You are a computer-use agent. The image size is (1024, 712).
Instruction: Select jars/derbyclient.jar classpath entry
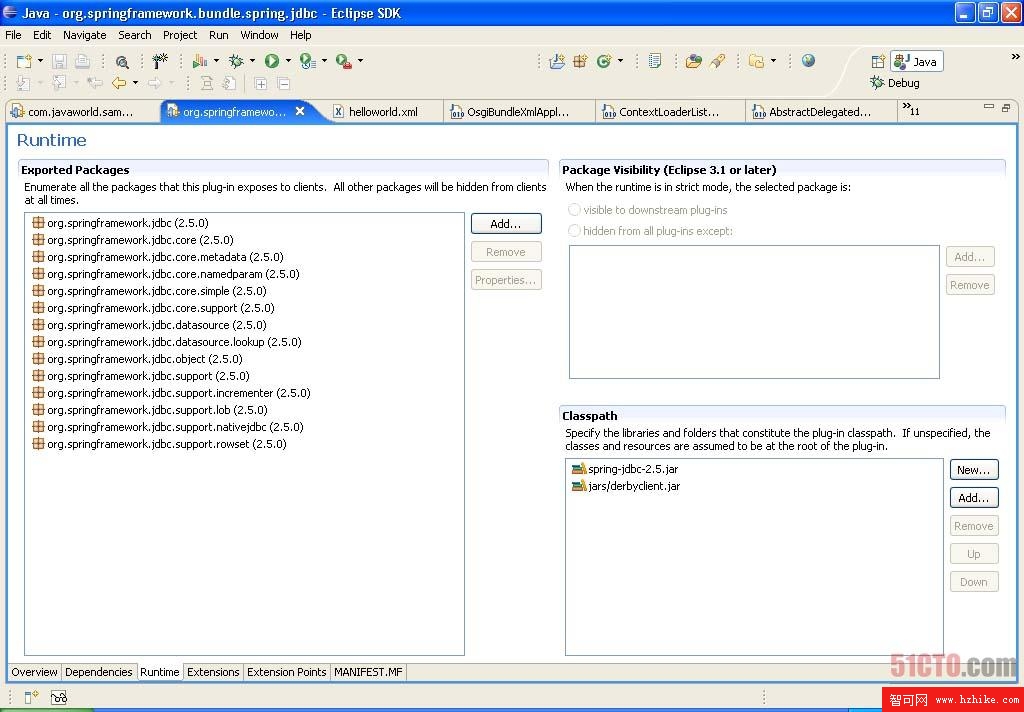pos(626,486)
